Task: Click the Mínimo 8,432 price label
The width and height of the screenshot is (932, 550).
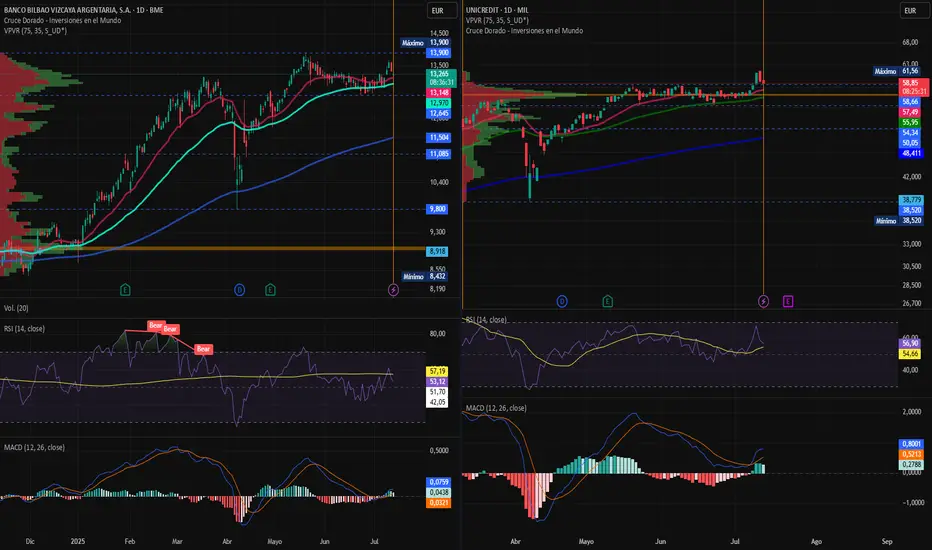Action: (x=425, y=276)
